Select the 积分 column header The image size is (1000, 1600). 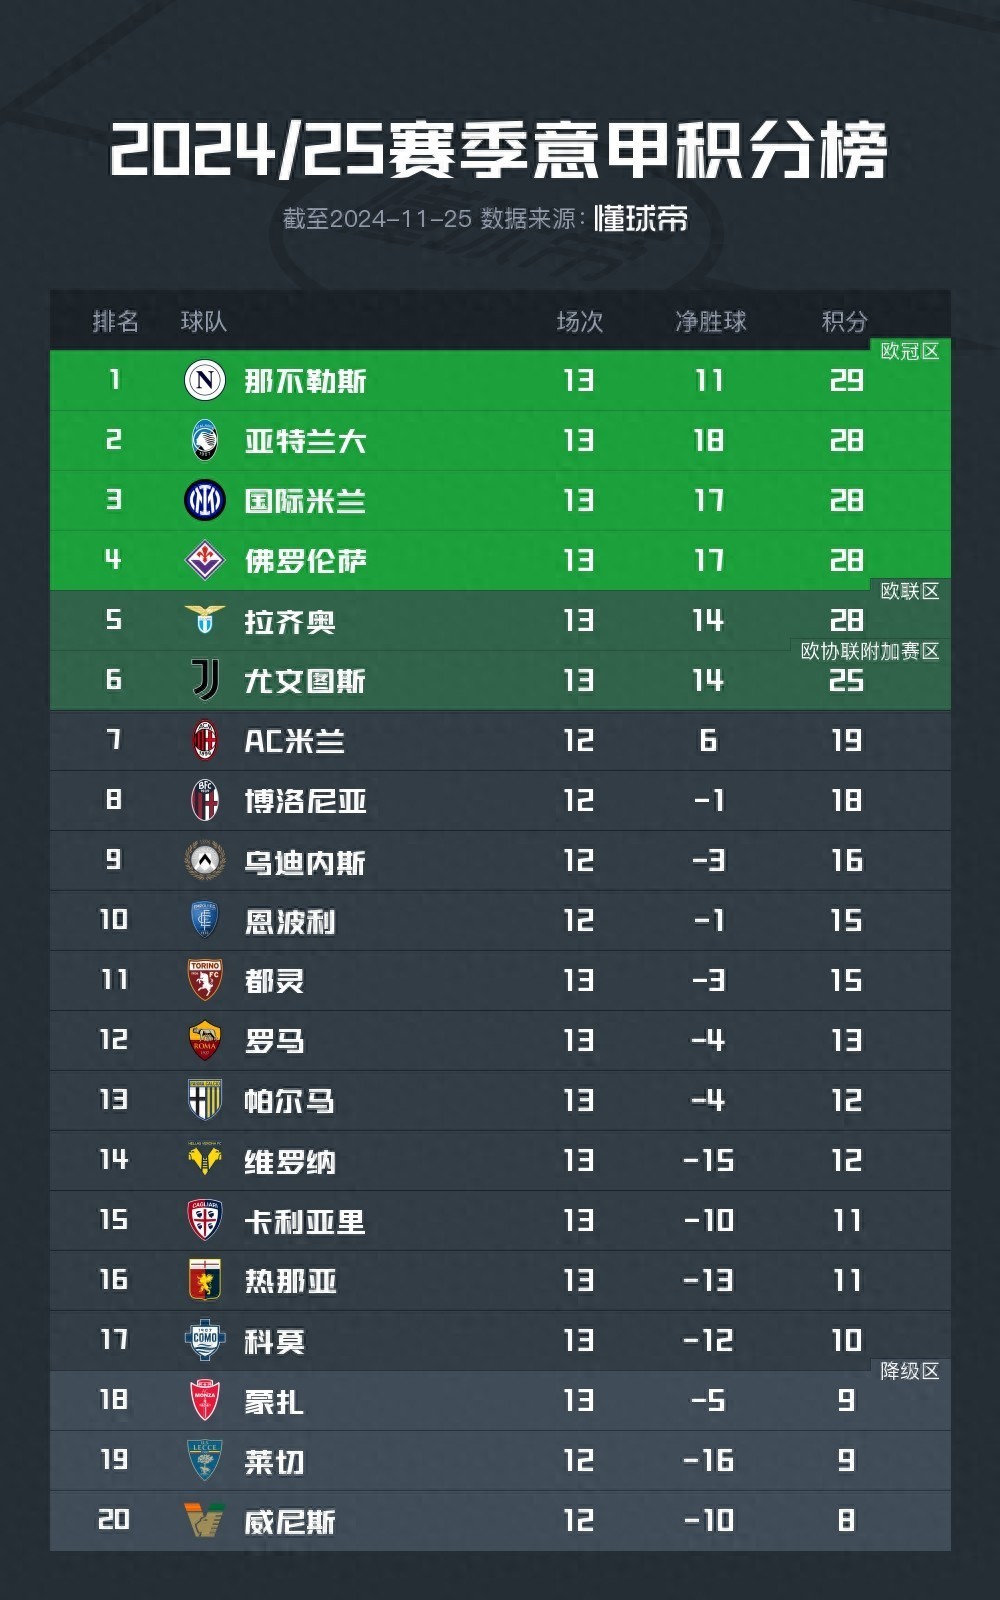845,321
